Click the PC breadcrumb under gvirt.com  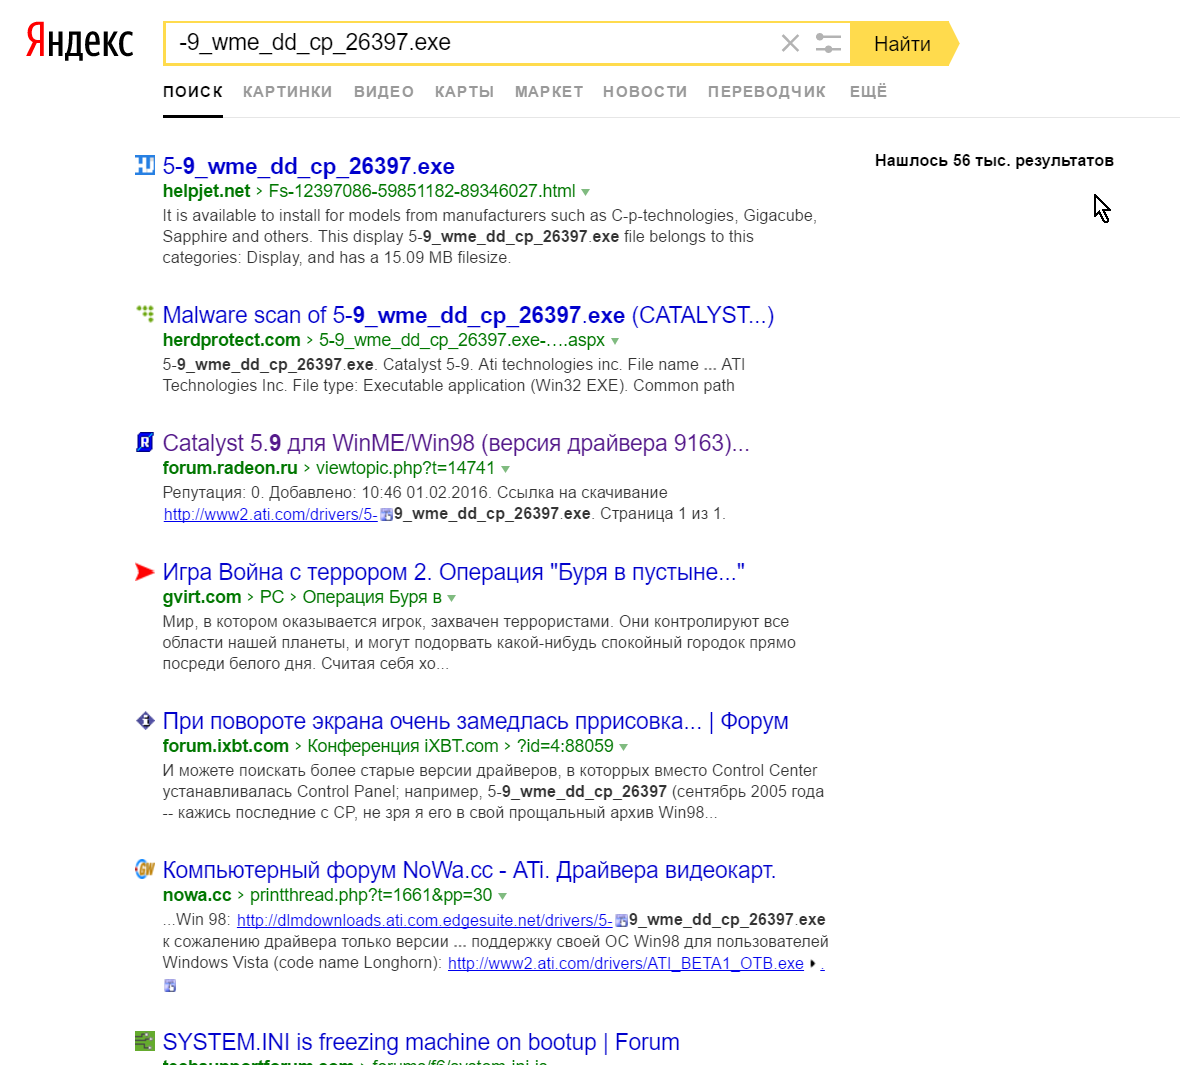[x=272, y=597]
